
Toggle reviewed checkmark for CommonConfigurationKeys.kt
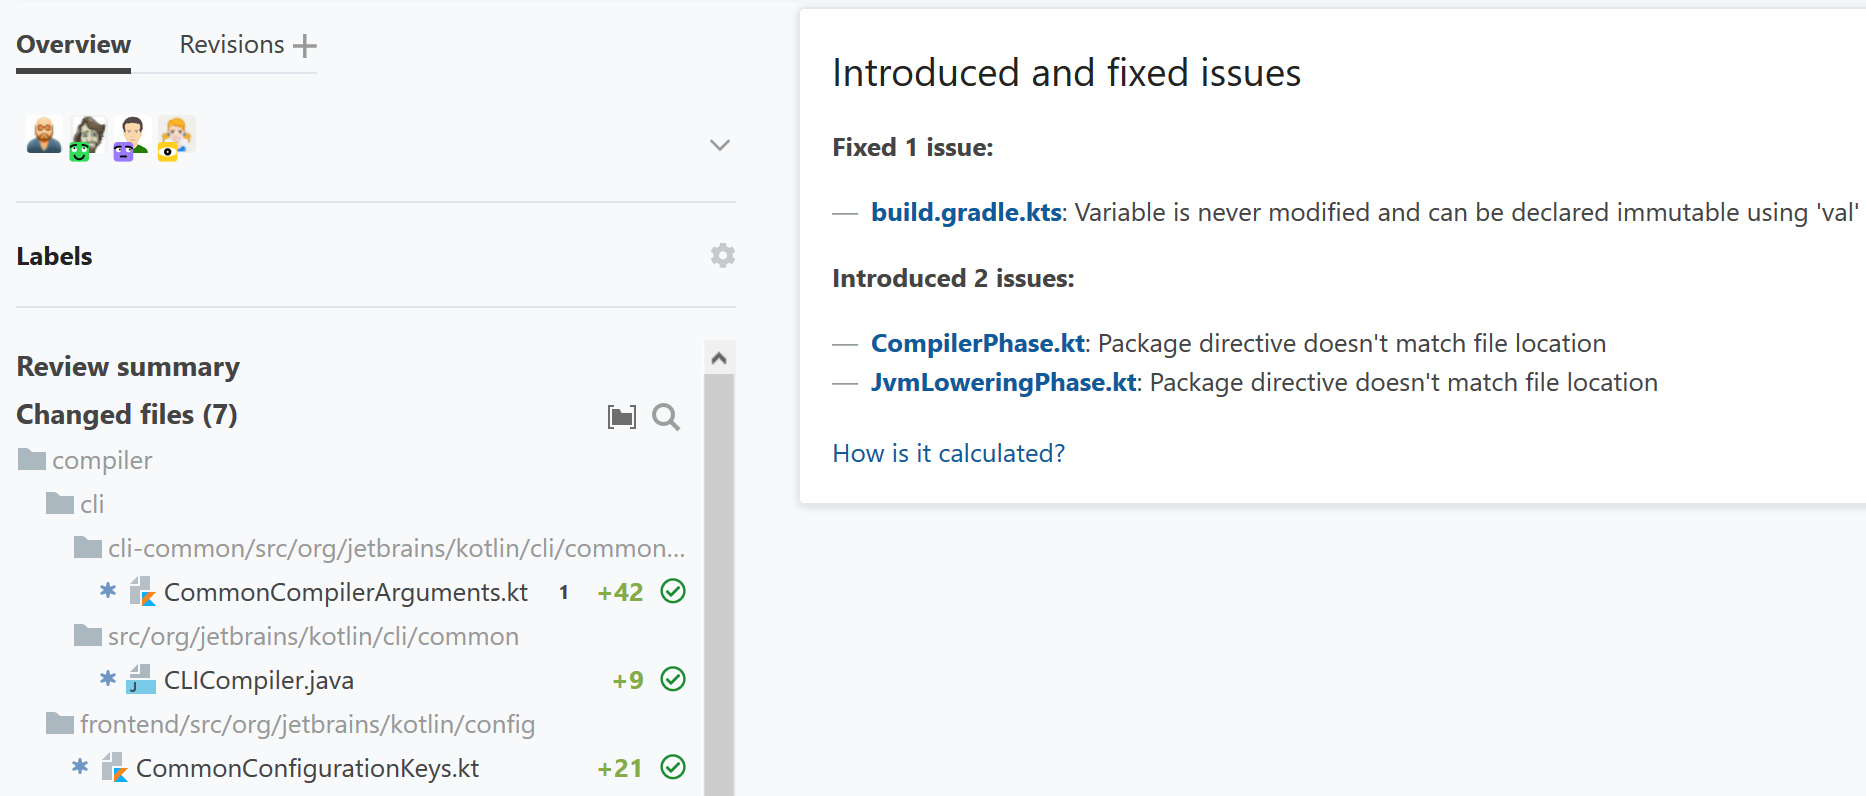(x=673, y=768)
